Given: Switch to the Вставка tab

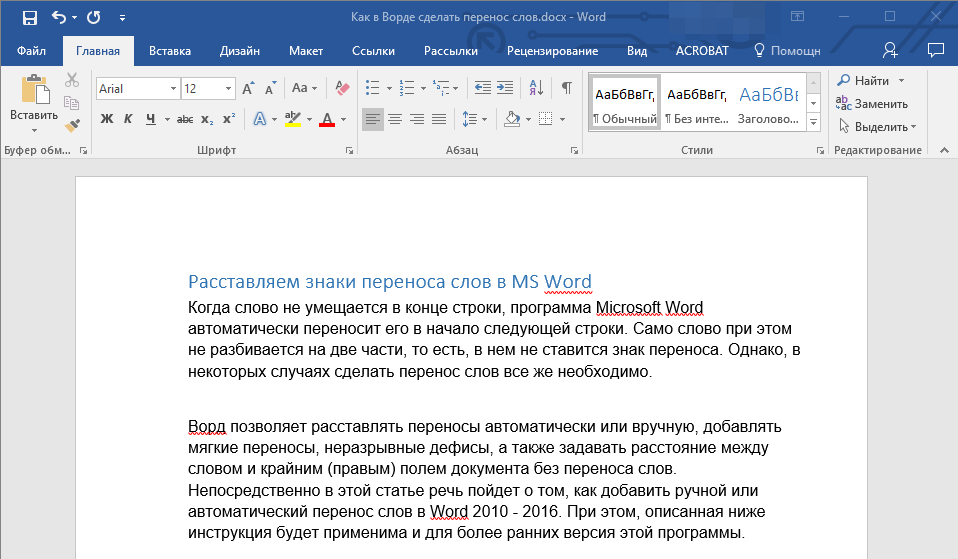Looking at the screenshot, I should (170, 50).
